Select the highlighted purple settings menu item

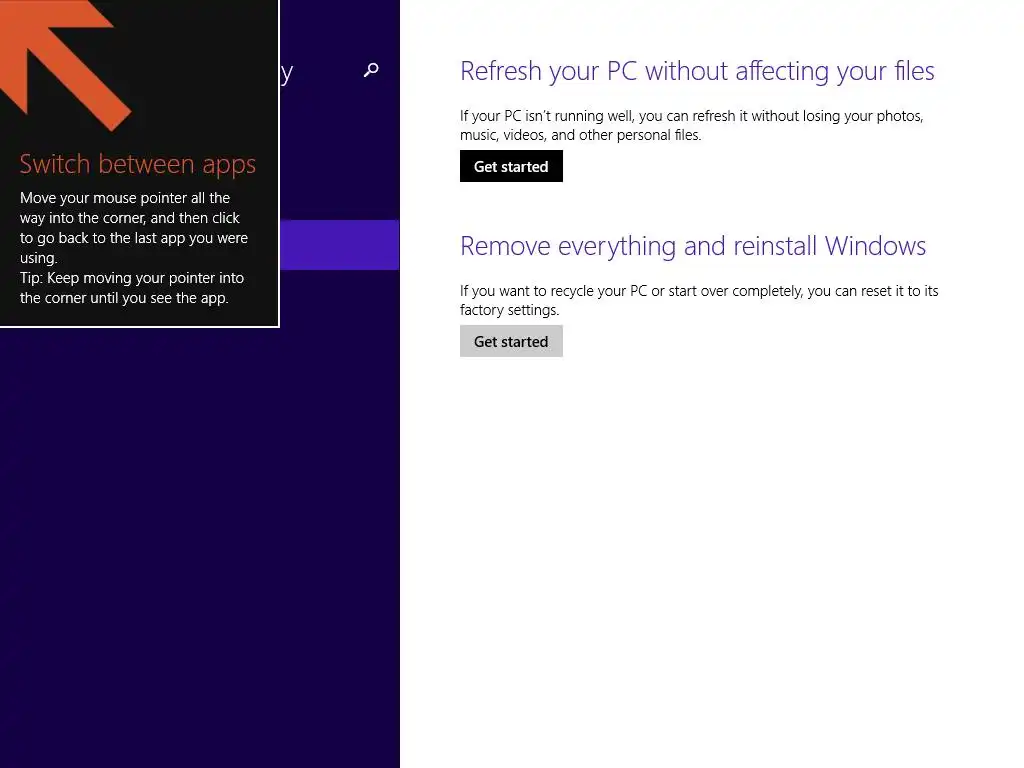pos(340,245)
